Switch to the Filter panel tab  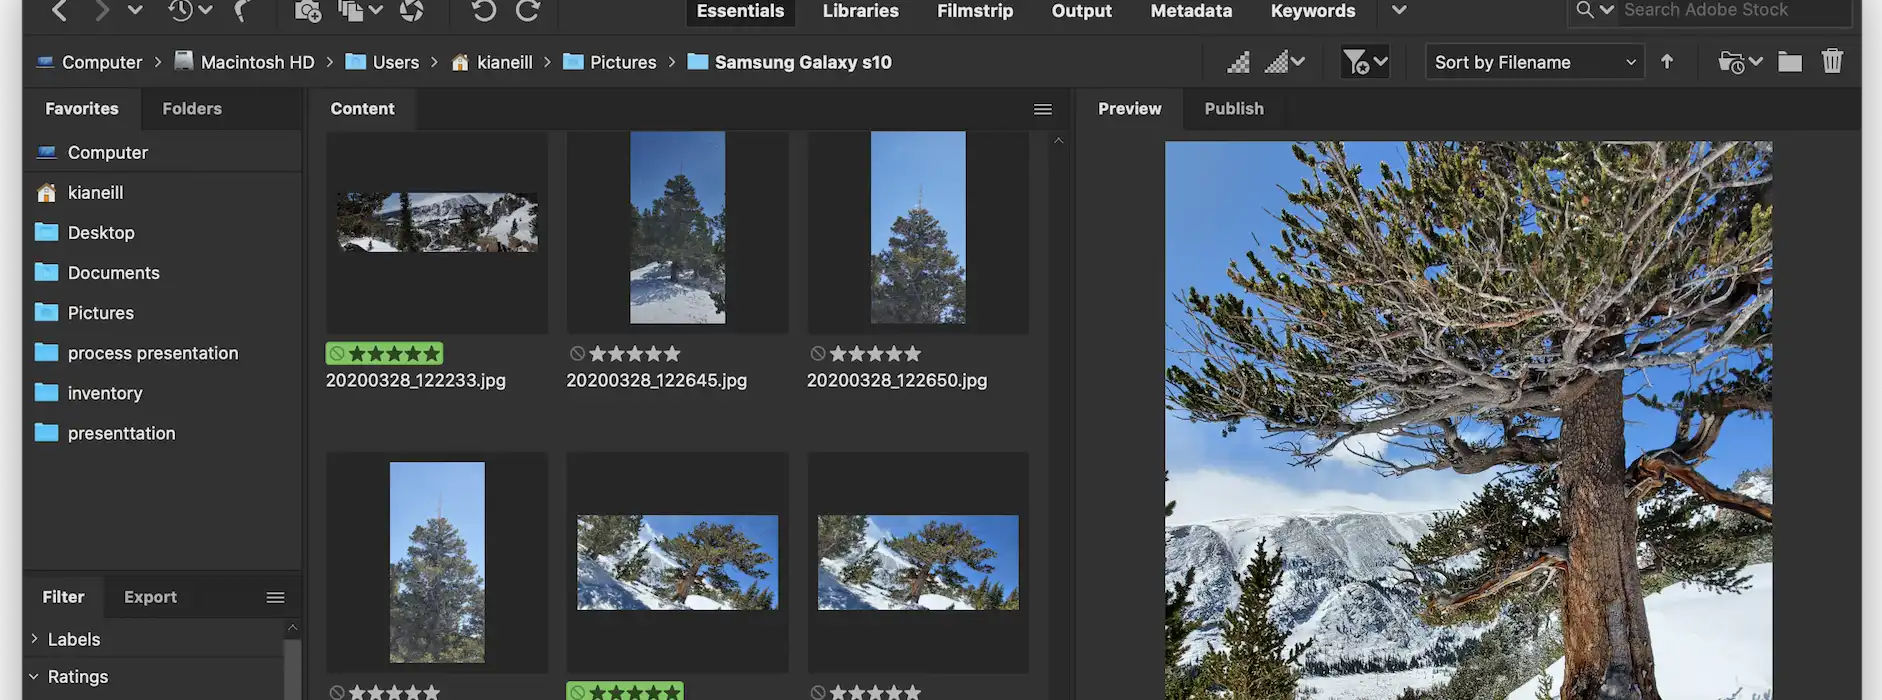pyautogui.click(x=63, y=597)
